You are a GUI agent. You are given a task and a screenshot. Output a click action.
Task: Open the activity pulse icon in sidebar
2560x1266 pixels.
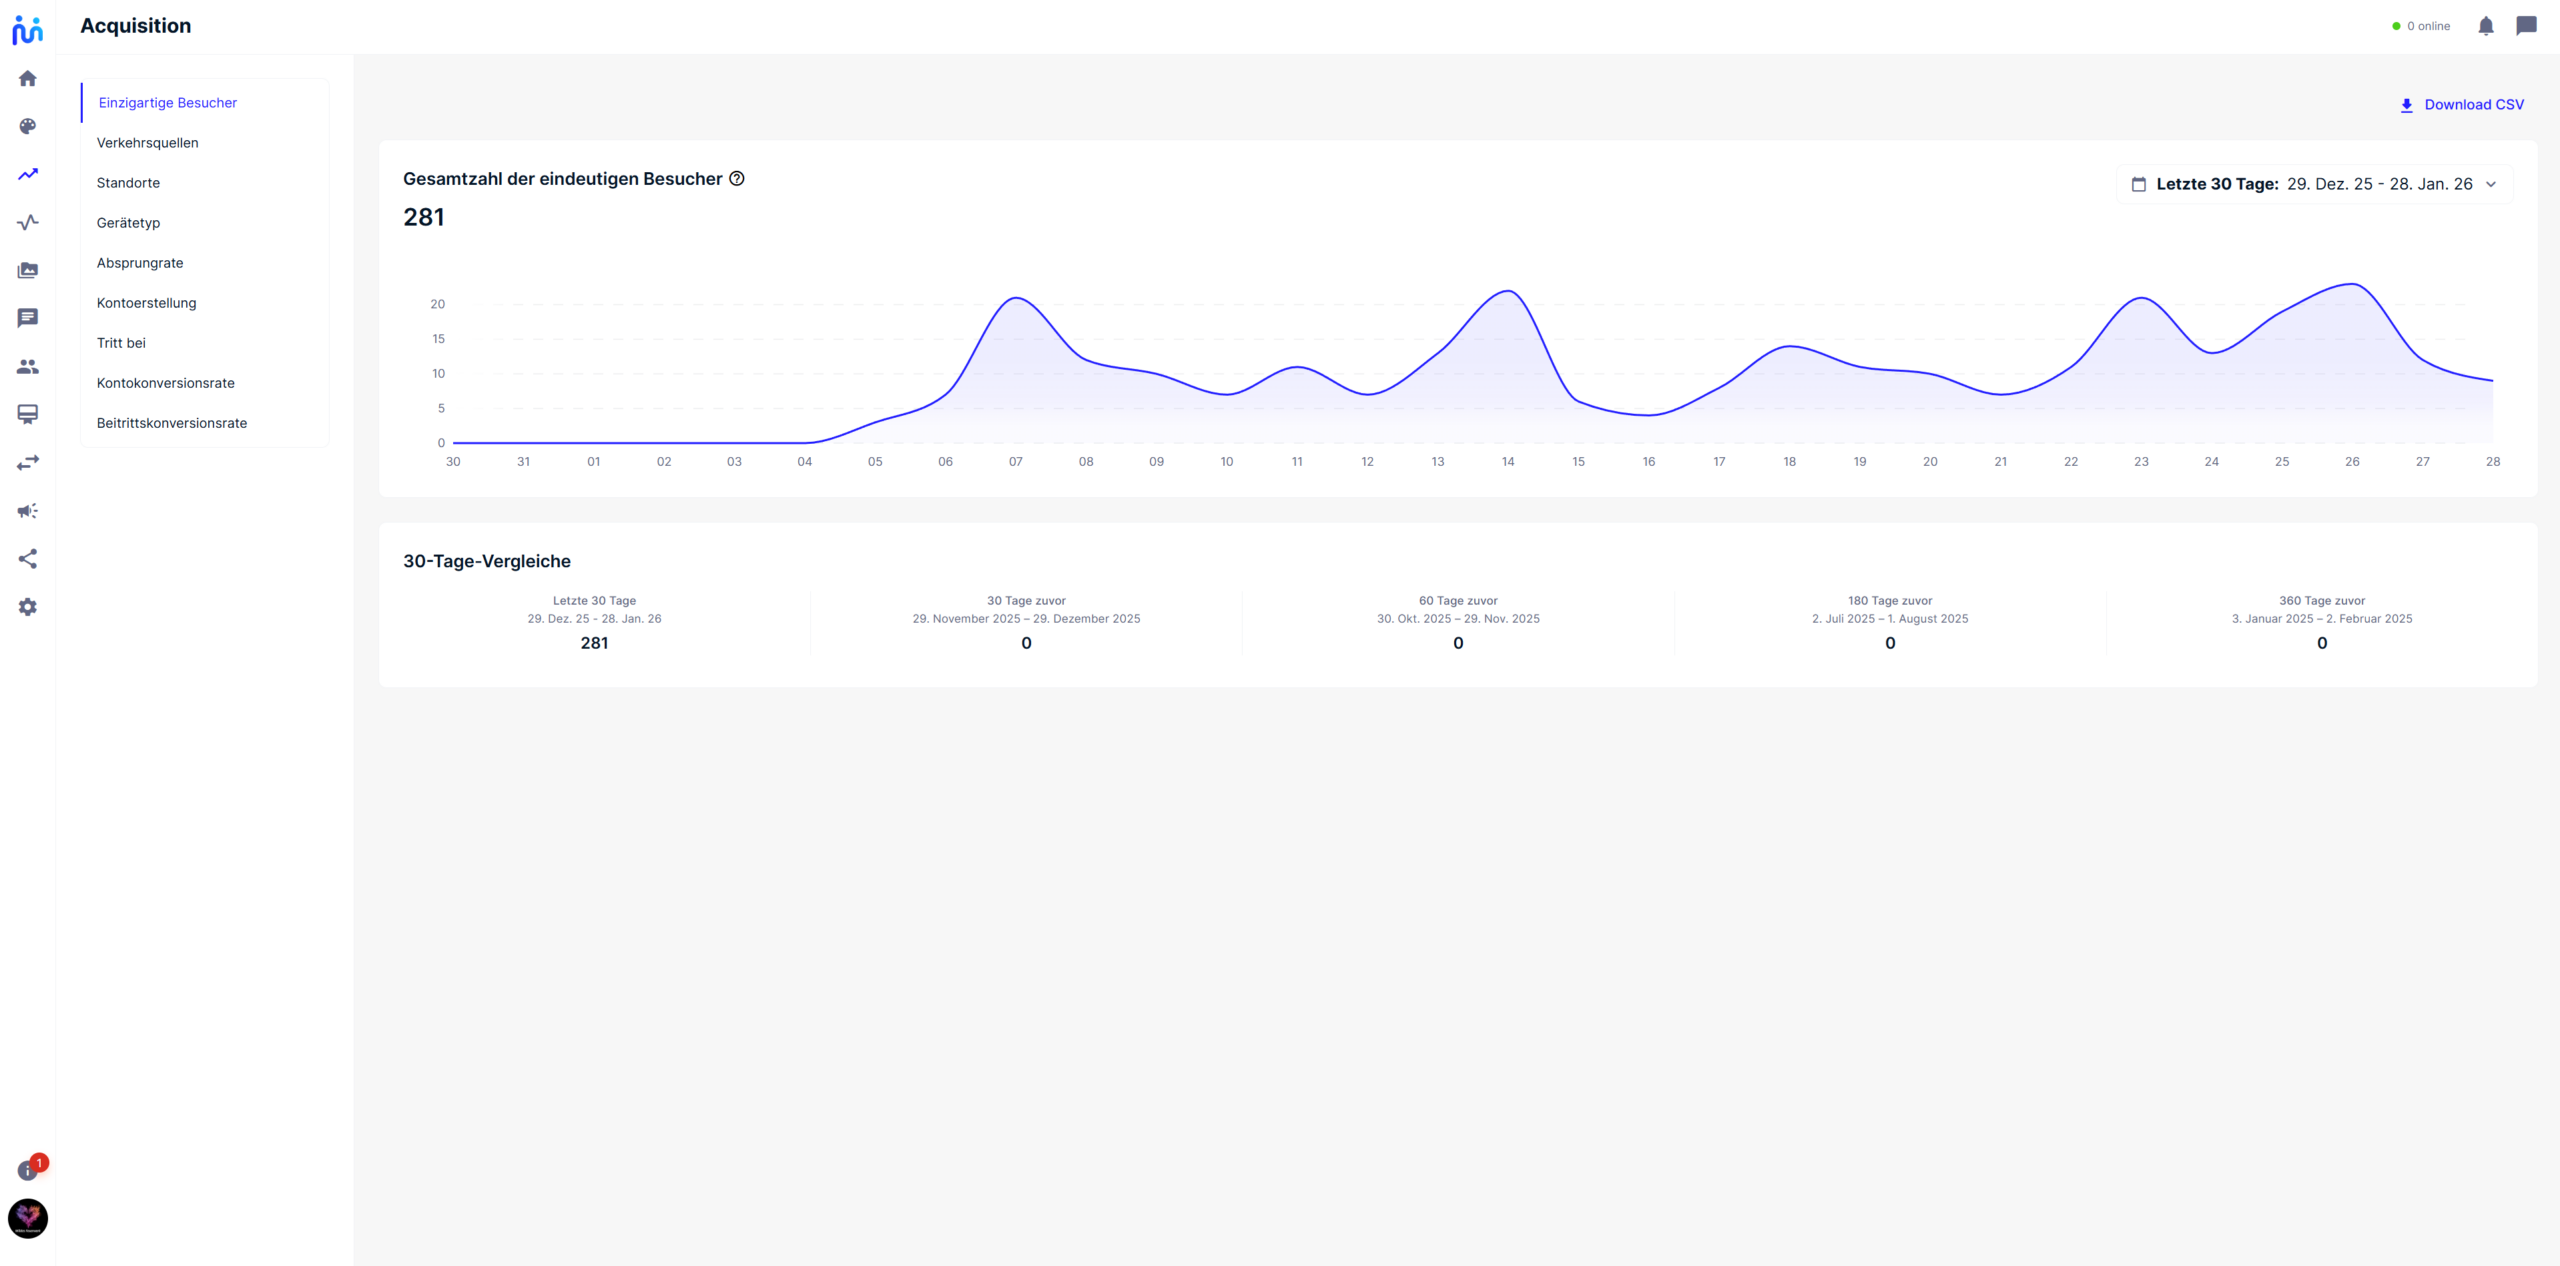pyautogui.click(x=27, y=222)
